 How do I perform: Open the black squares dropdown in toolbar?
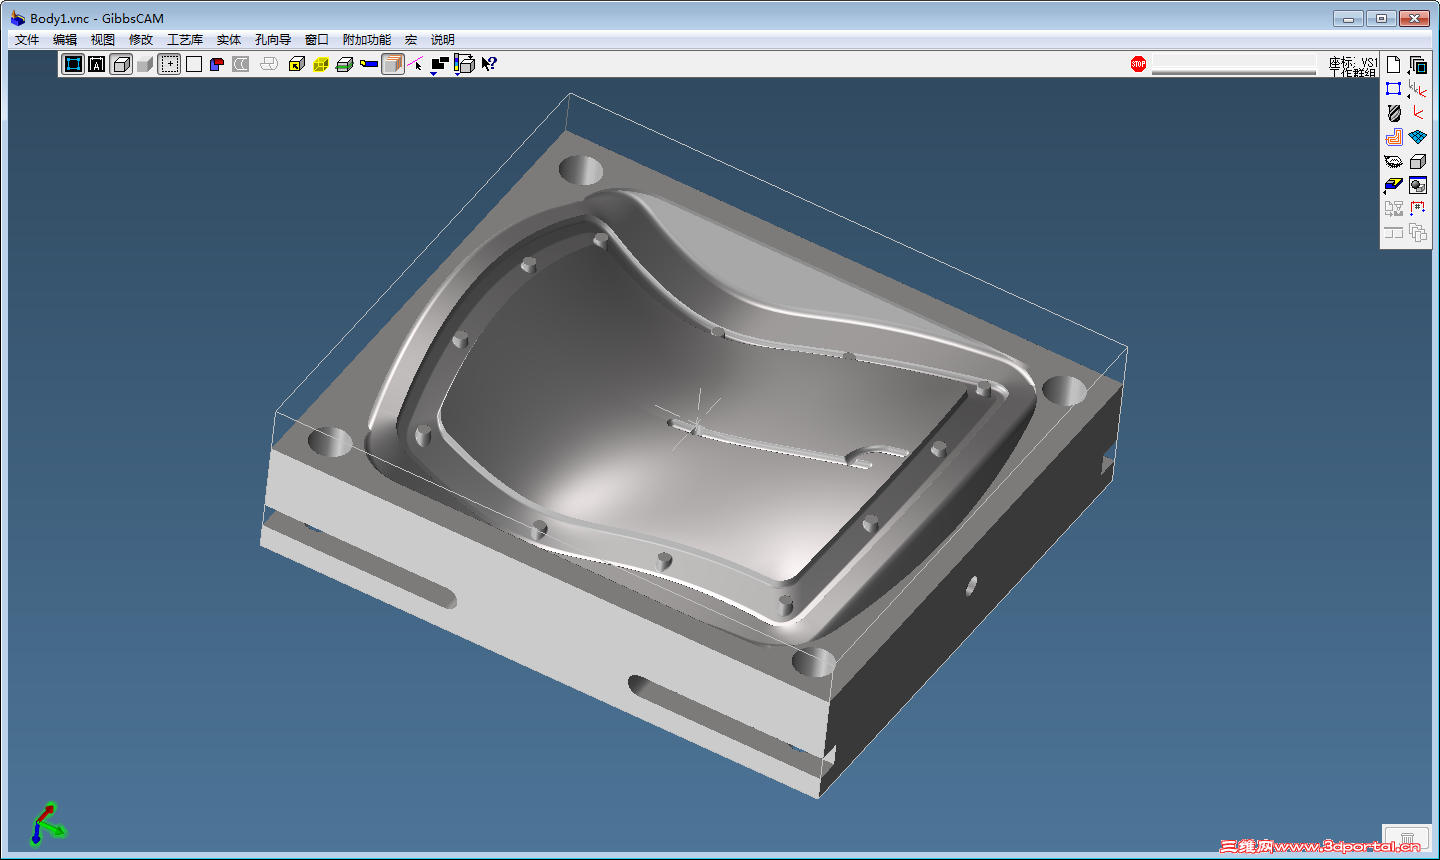pos(440,65)
